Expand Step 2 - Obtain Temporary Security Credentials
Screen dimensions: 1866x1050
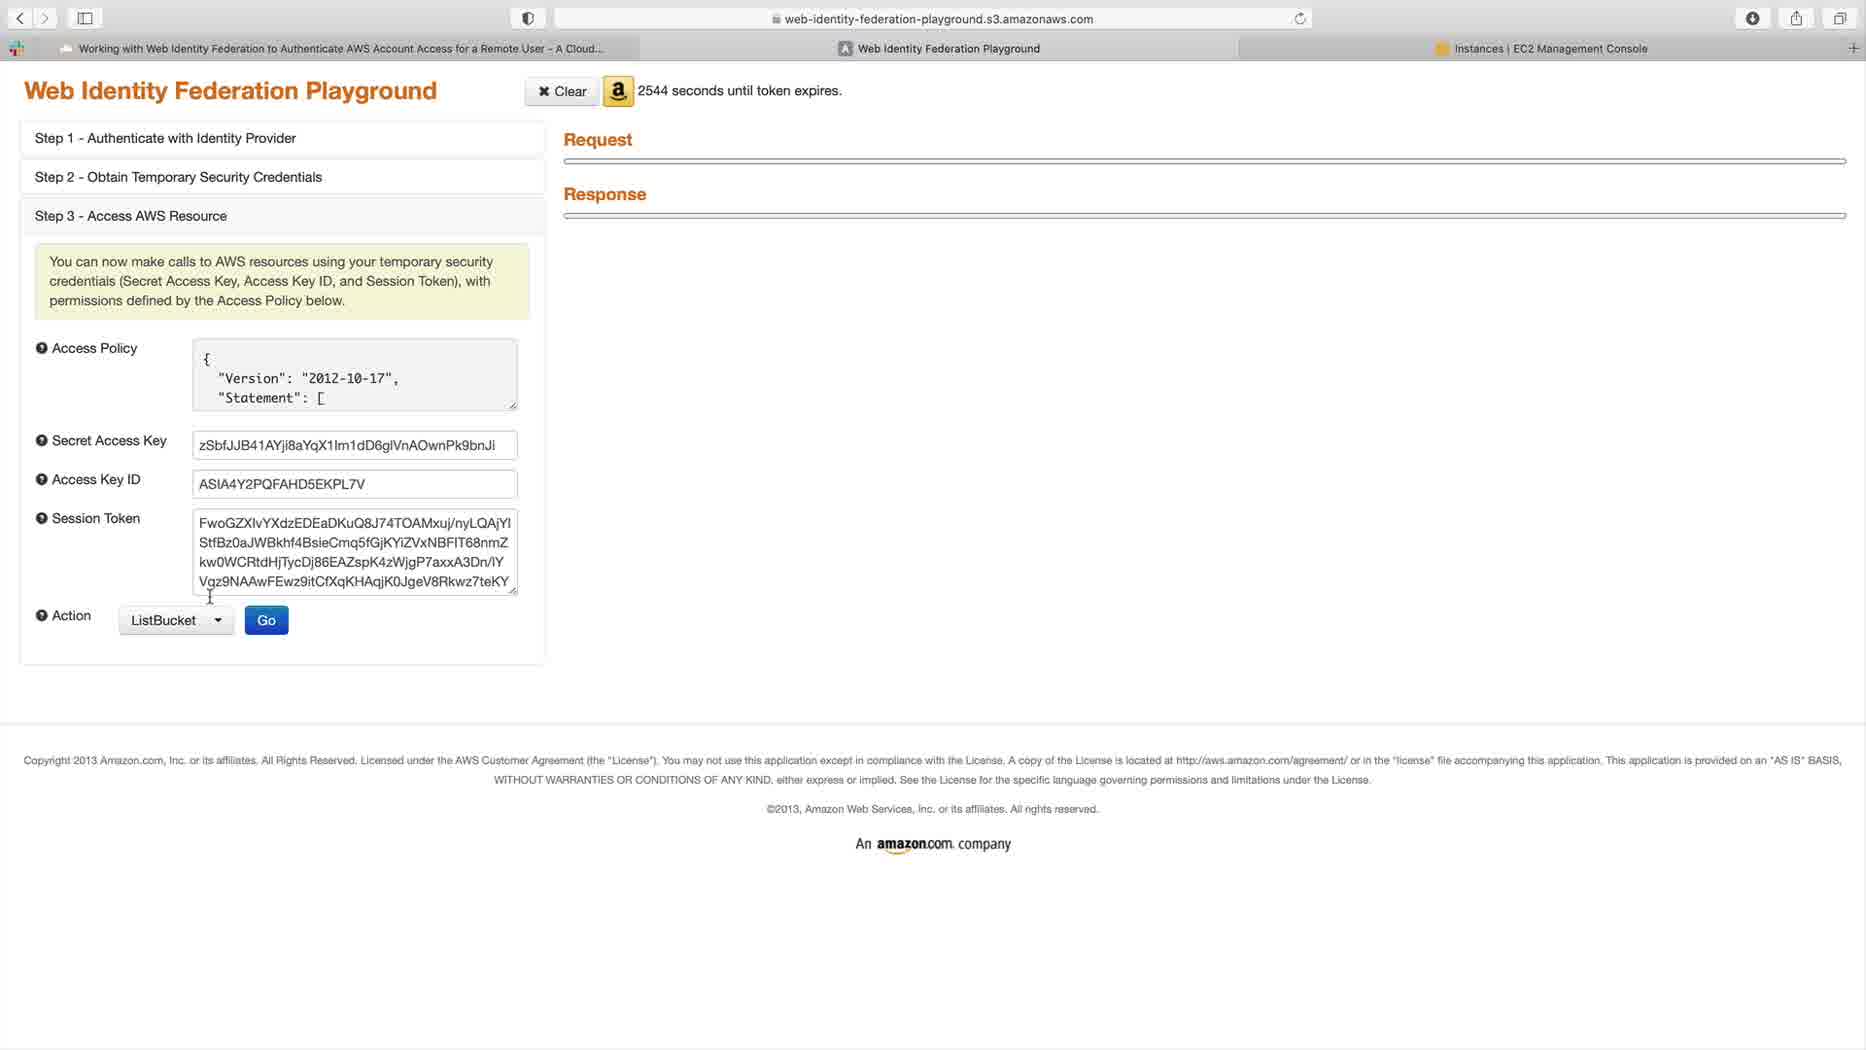(x=282, y=177)
